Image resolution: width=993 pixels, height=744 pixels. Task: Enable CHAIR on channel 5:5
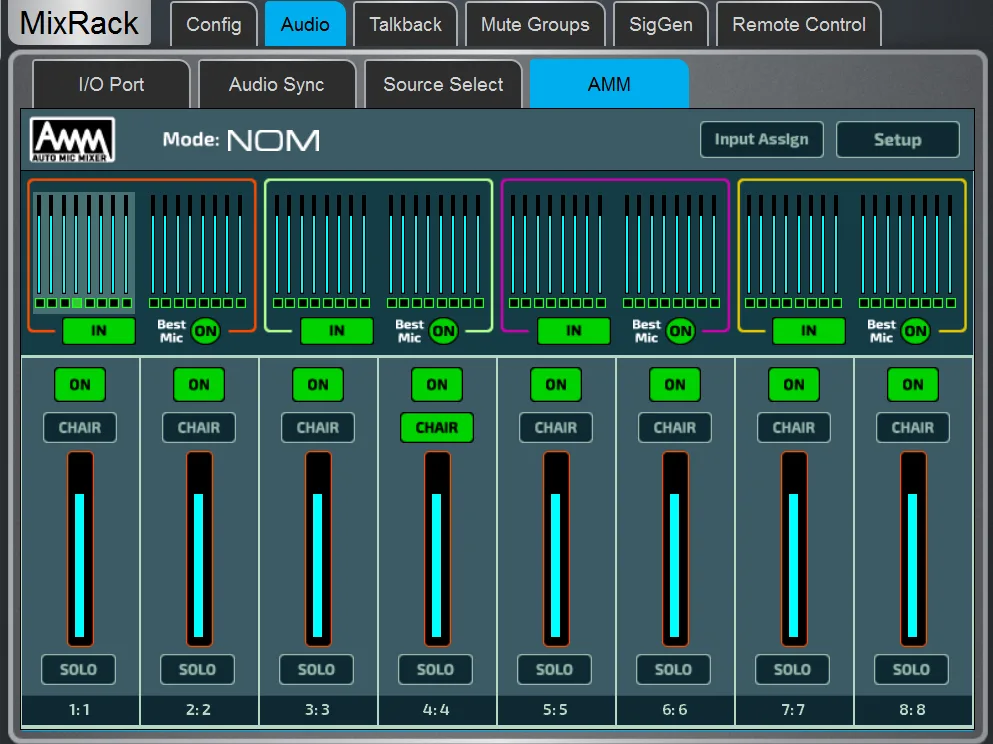(556, 427)
